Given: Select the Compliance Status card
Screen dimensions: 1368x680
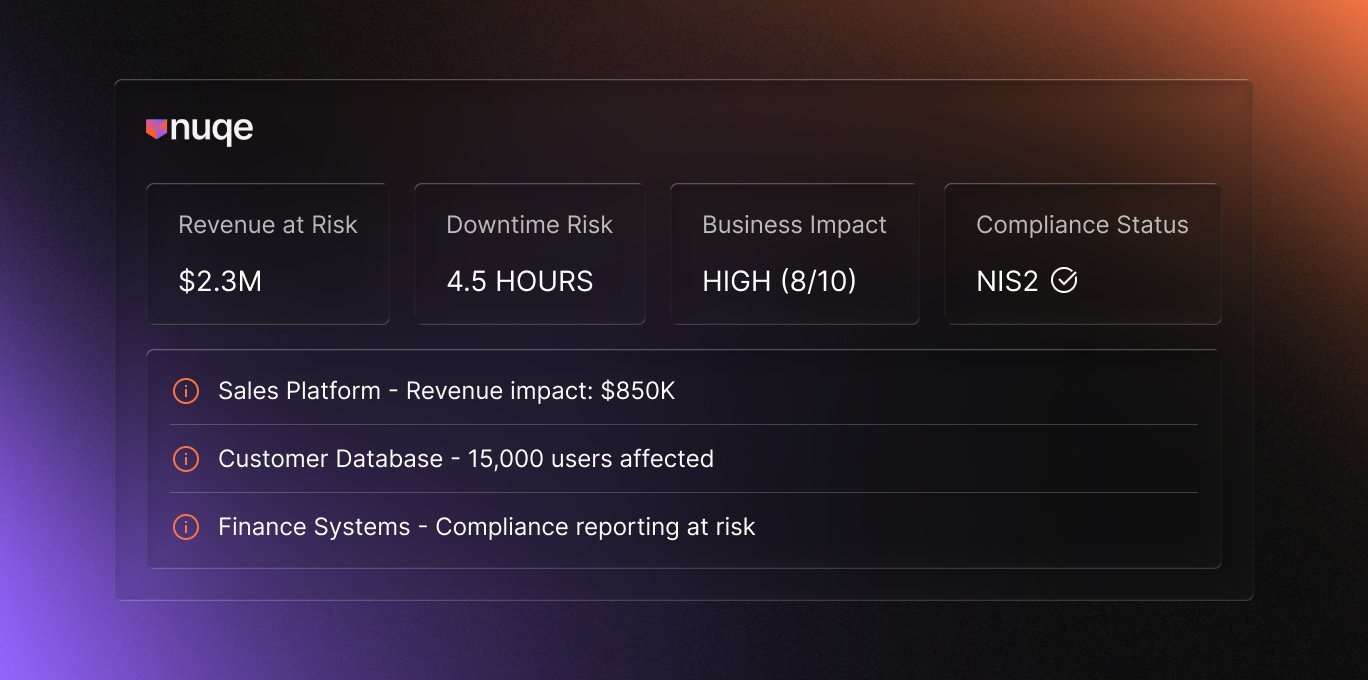Looking at the screenshot, I should coord(1082,253).
